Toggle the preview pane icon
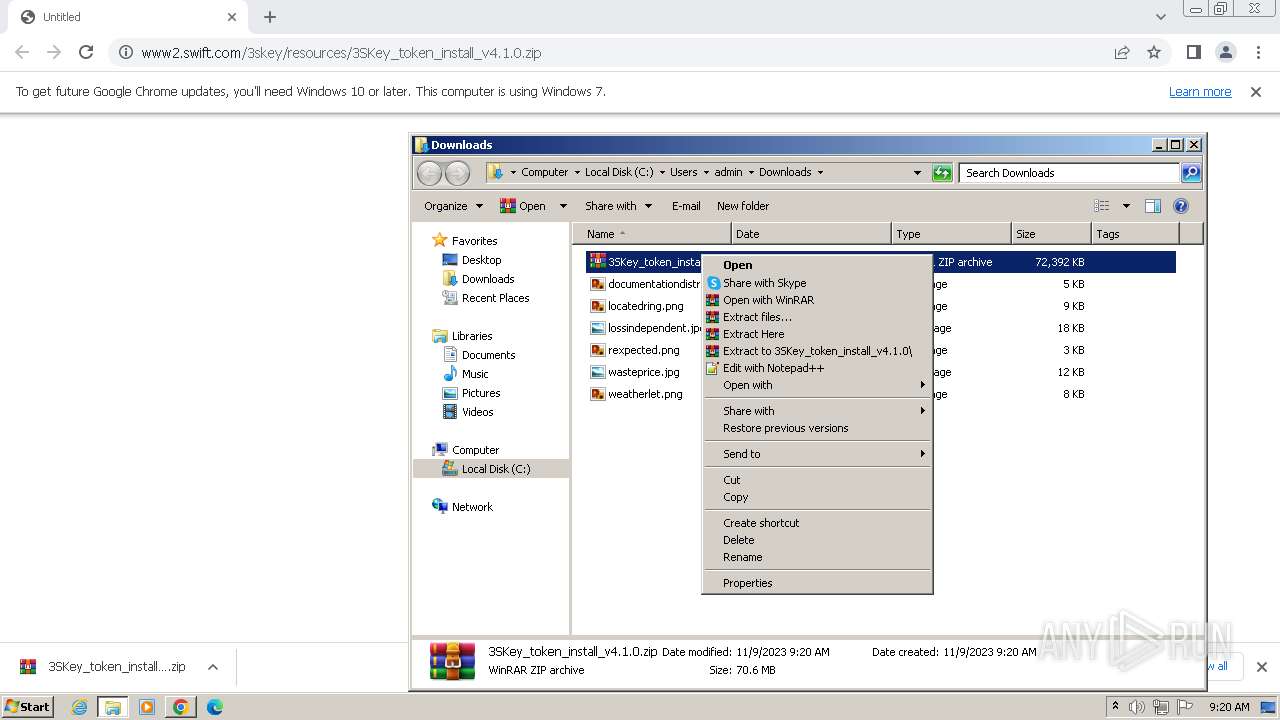Viewport: 1280px width, 720px height. [x=1152, y=206]
